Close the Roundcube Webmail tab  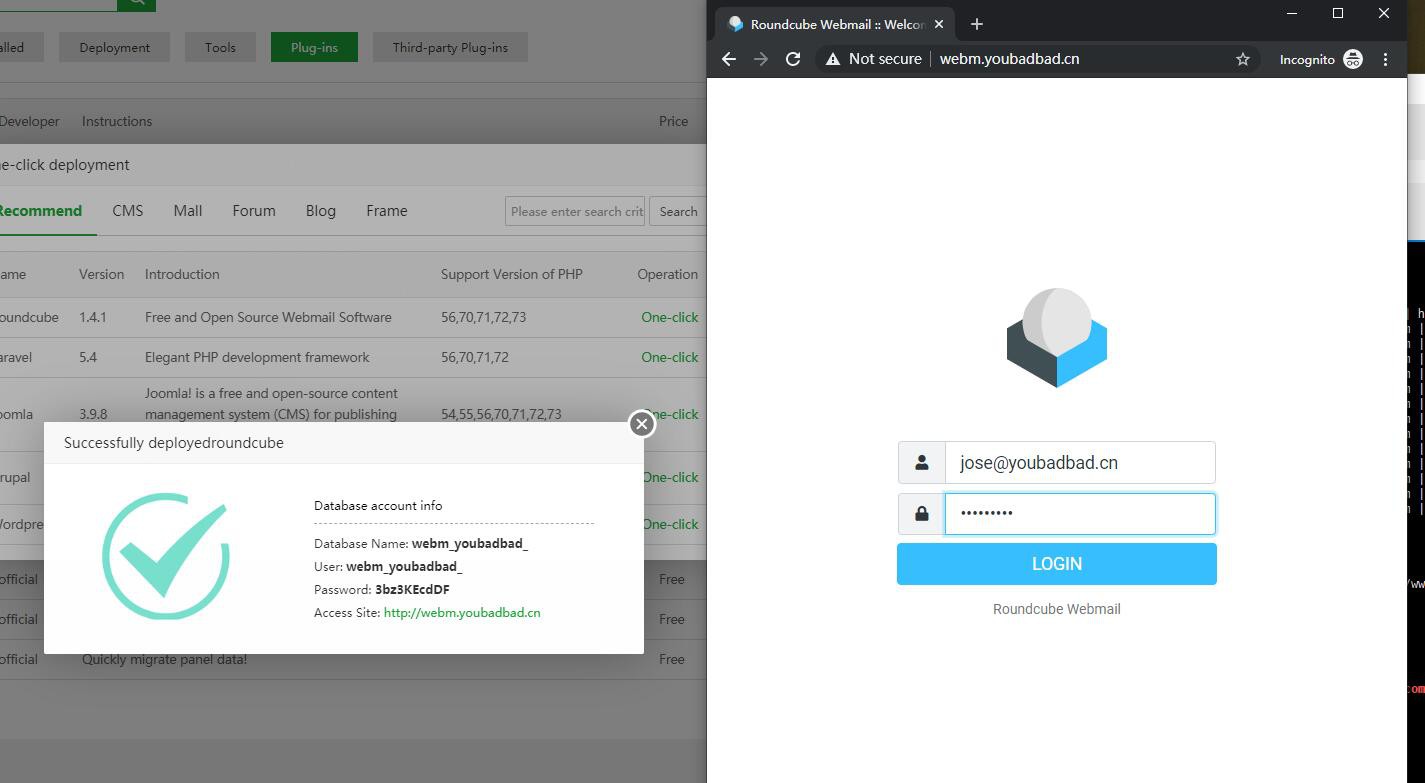pos(938,24)
